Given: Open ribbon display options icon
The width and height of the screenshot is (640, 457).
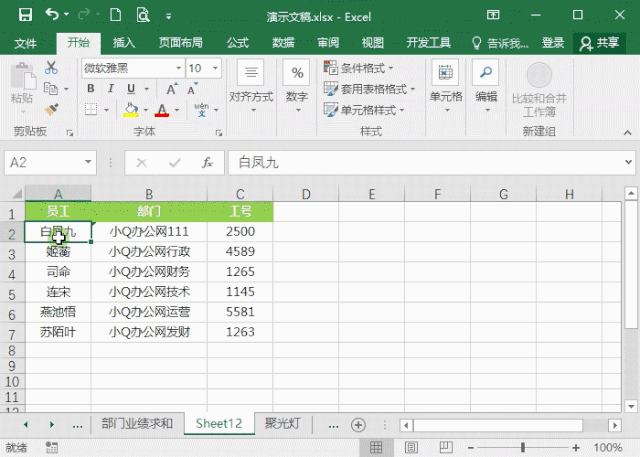Looking at the screenshot, I should coord(493,15).
